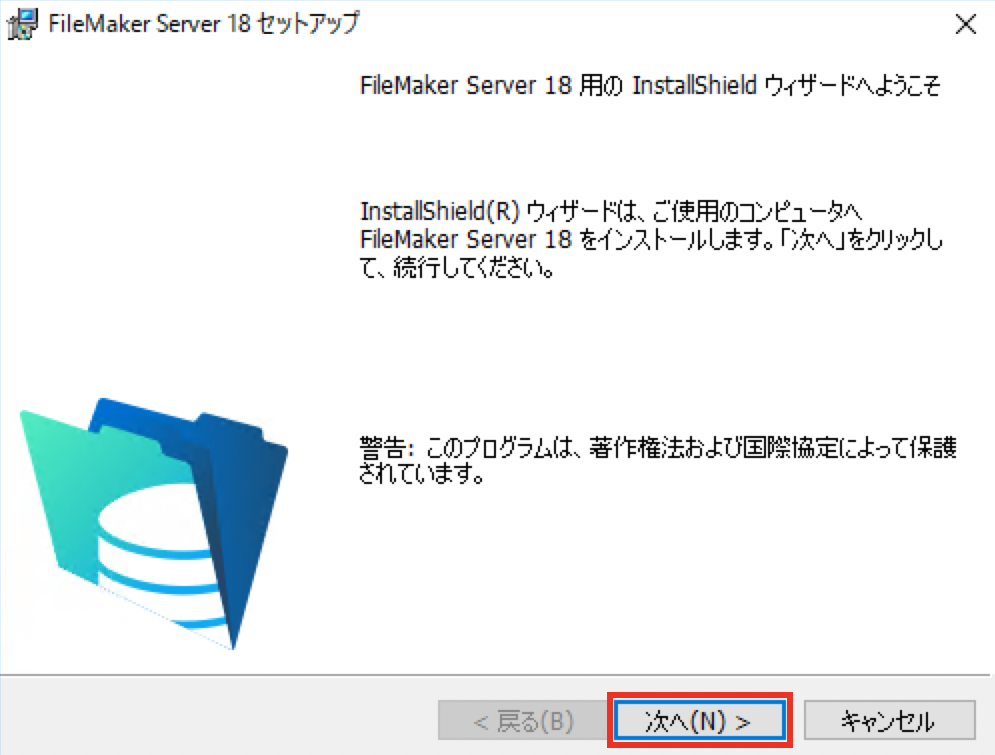The width and height of the screenshot is (995, 755).
Task: Click the FileMaker Server folder logo
Action: click(x=154, y=523)
